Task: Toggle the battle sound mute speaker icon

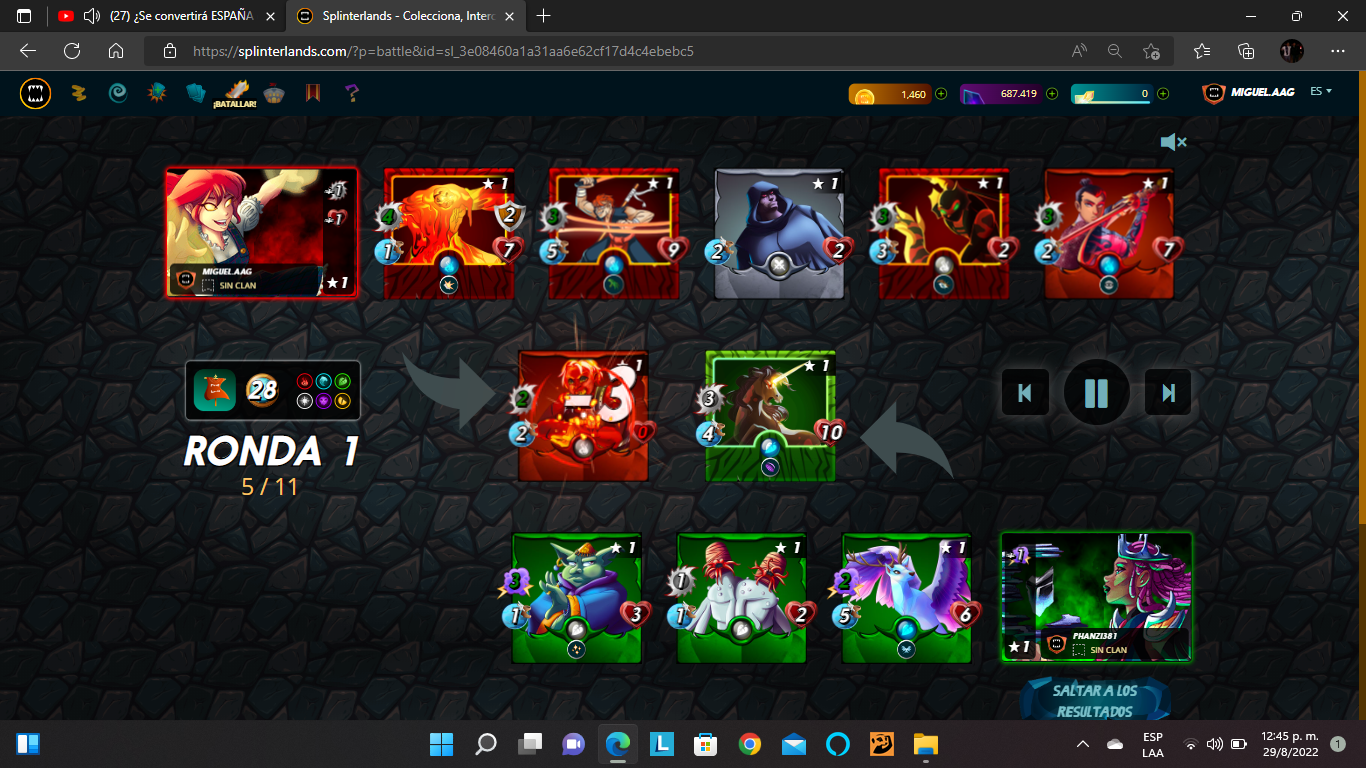Action: (x=1173, y=142)
